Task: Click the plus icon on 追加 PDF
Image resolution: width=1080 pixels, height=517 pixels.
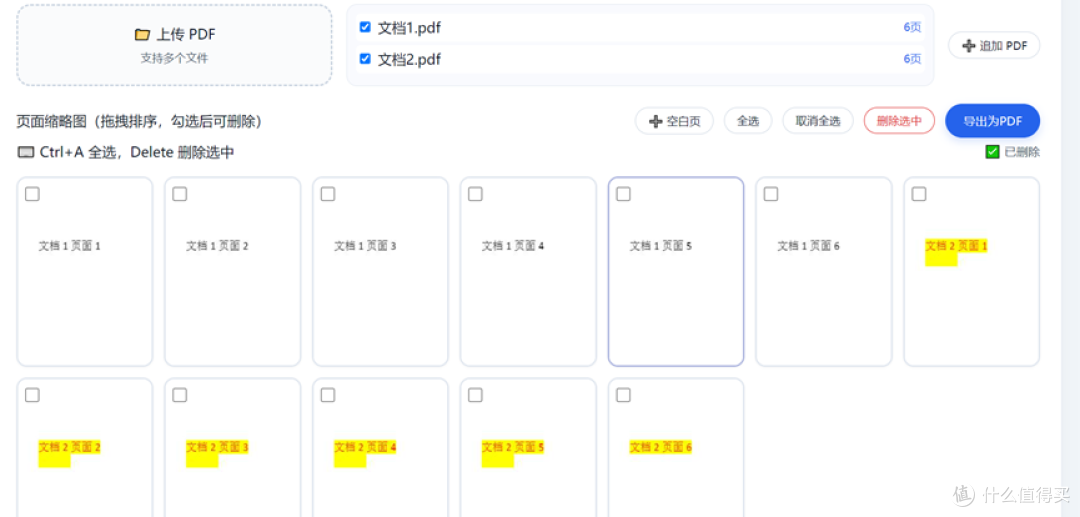Action: [x=968, y=46]
